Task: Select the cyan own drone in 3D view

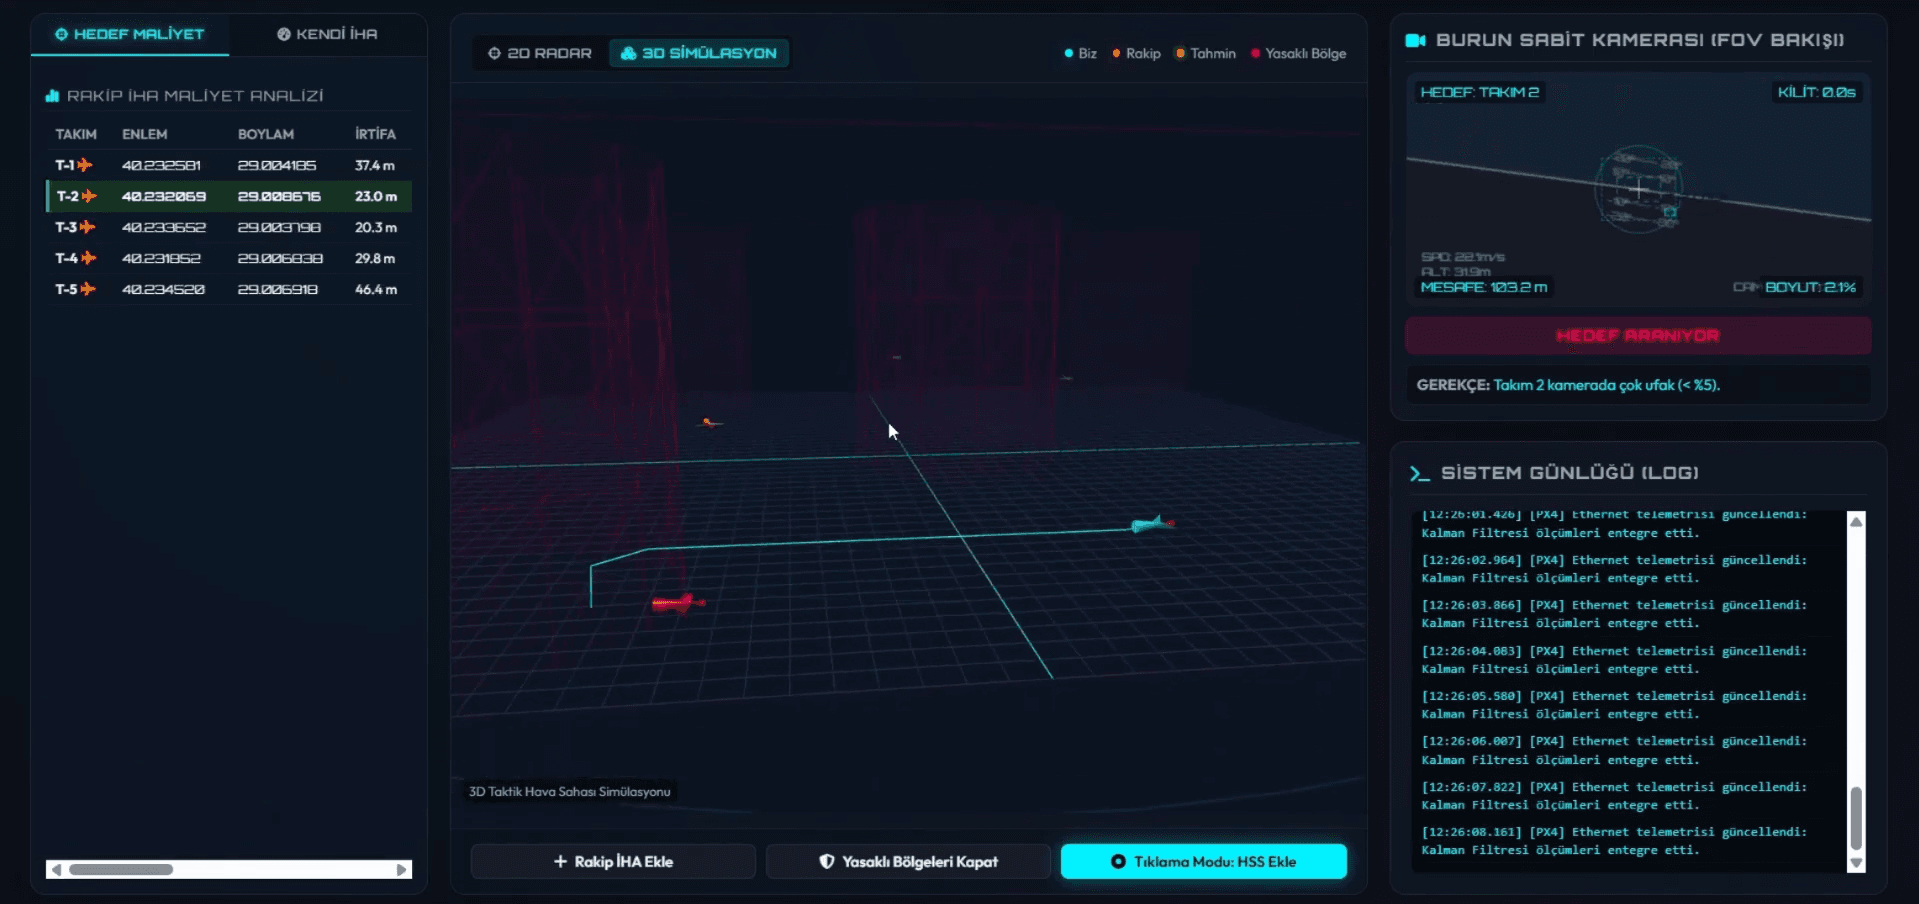Action: point(1152,524)
